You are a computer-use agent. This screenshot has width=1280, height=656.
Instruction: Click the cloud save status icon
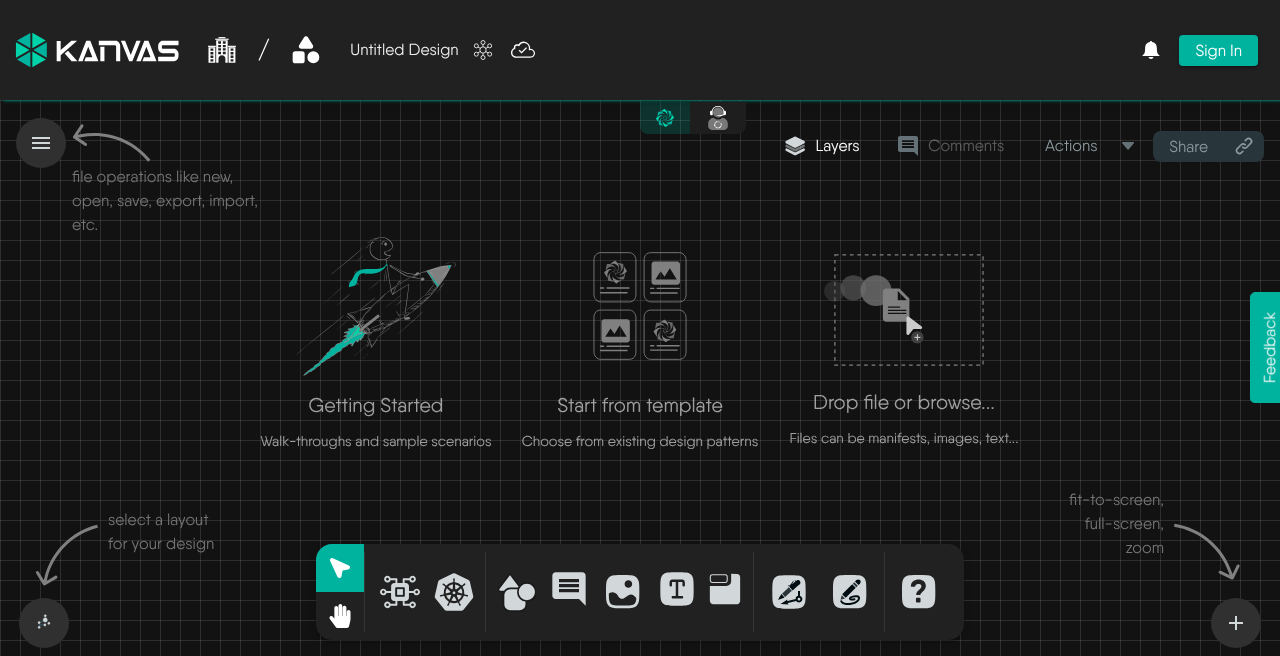tap(523, 50)
